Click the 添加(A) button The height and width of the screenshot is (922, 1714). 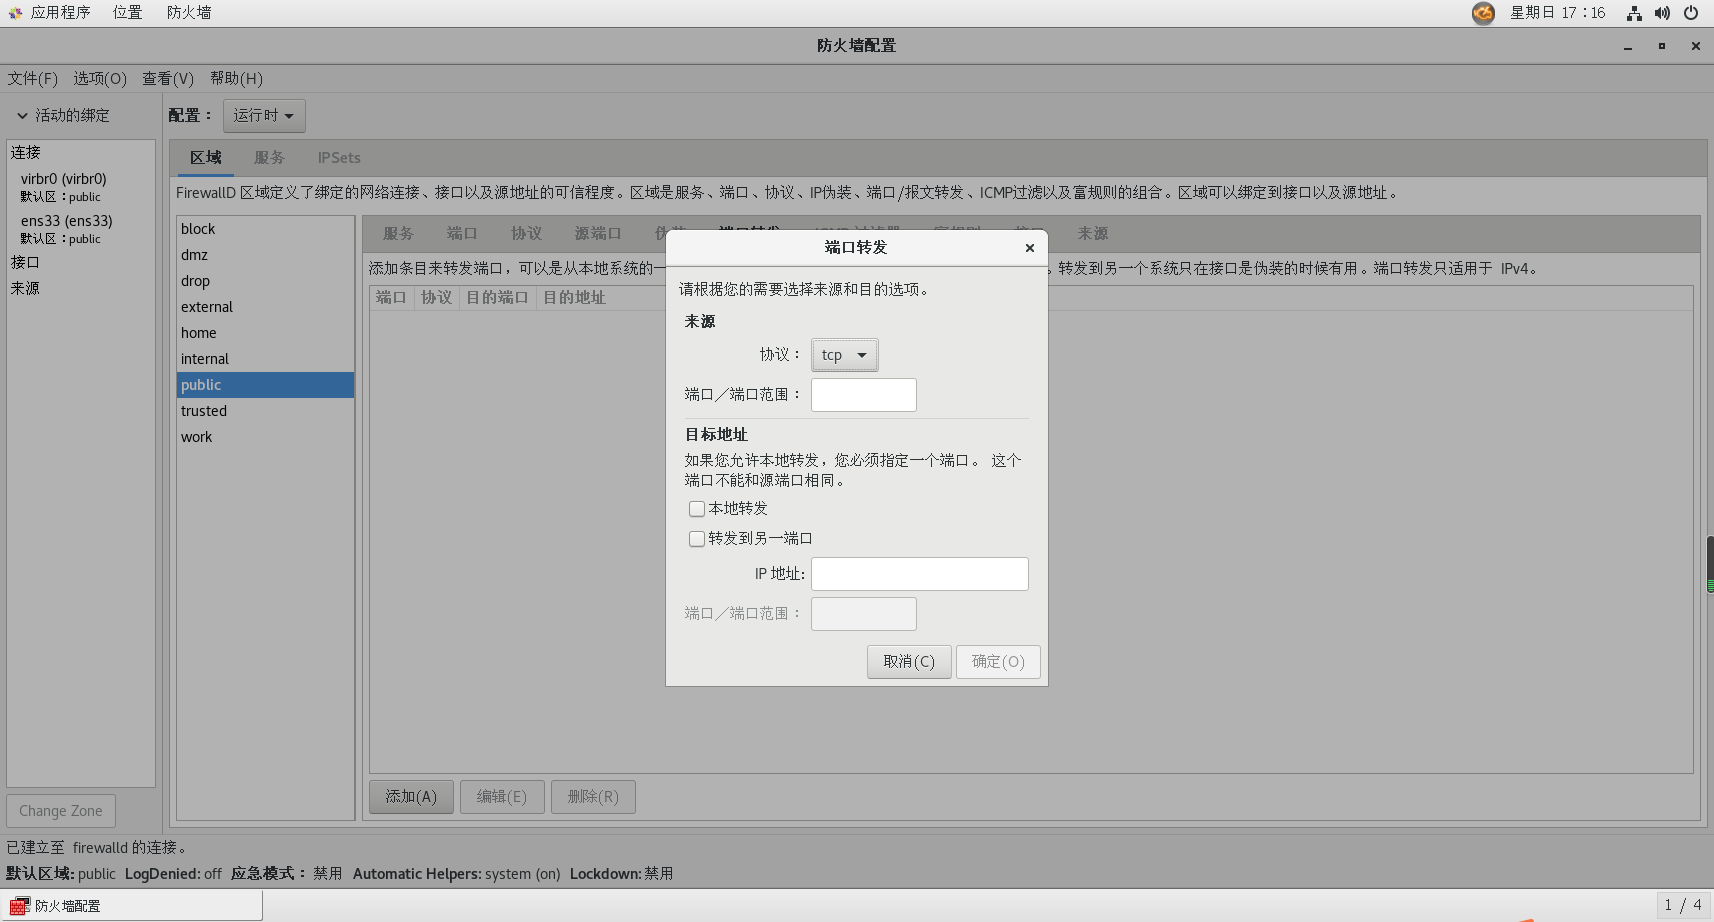(x=411, y=797)
